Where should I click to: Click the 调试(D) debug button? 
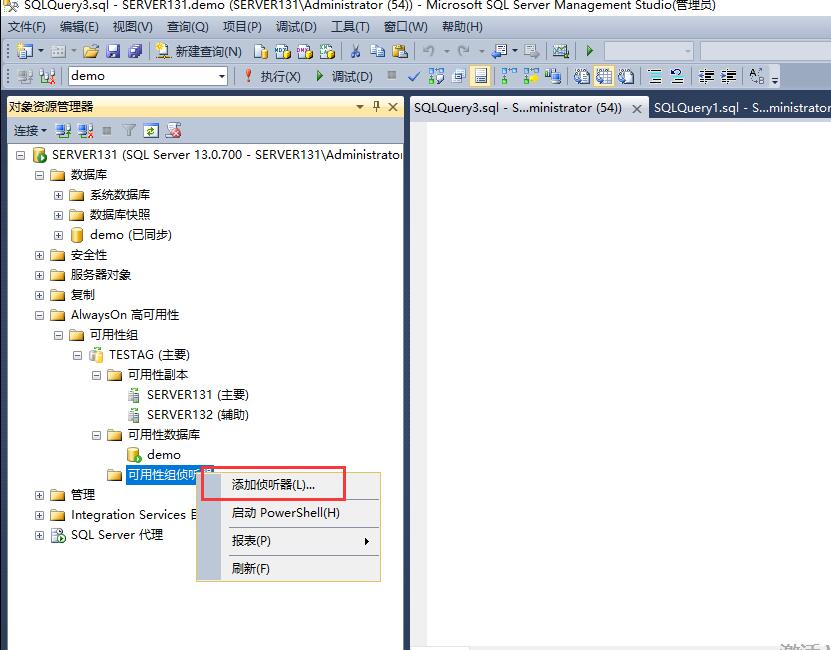click(x=344, y=76)
